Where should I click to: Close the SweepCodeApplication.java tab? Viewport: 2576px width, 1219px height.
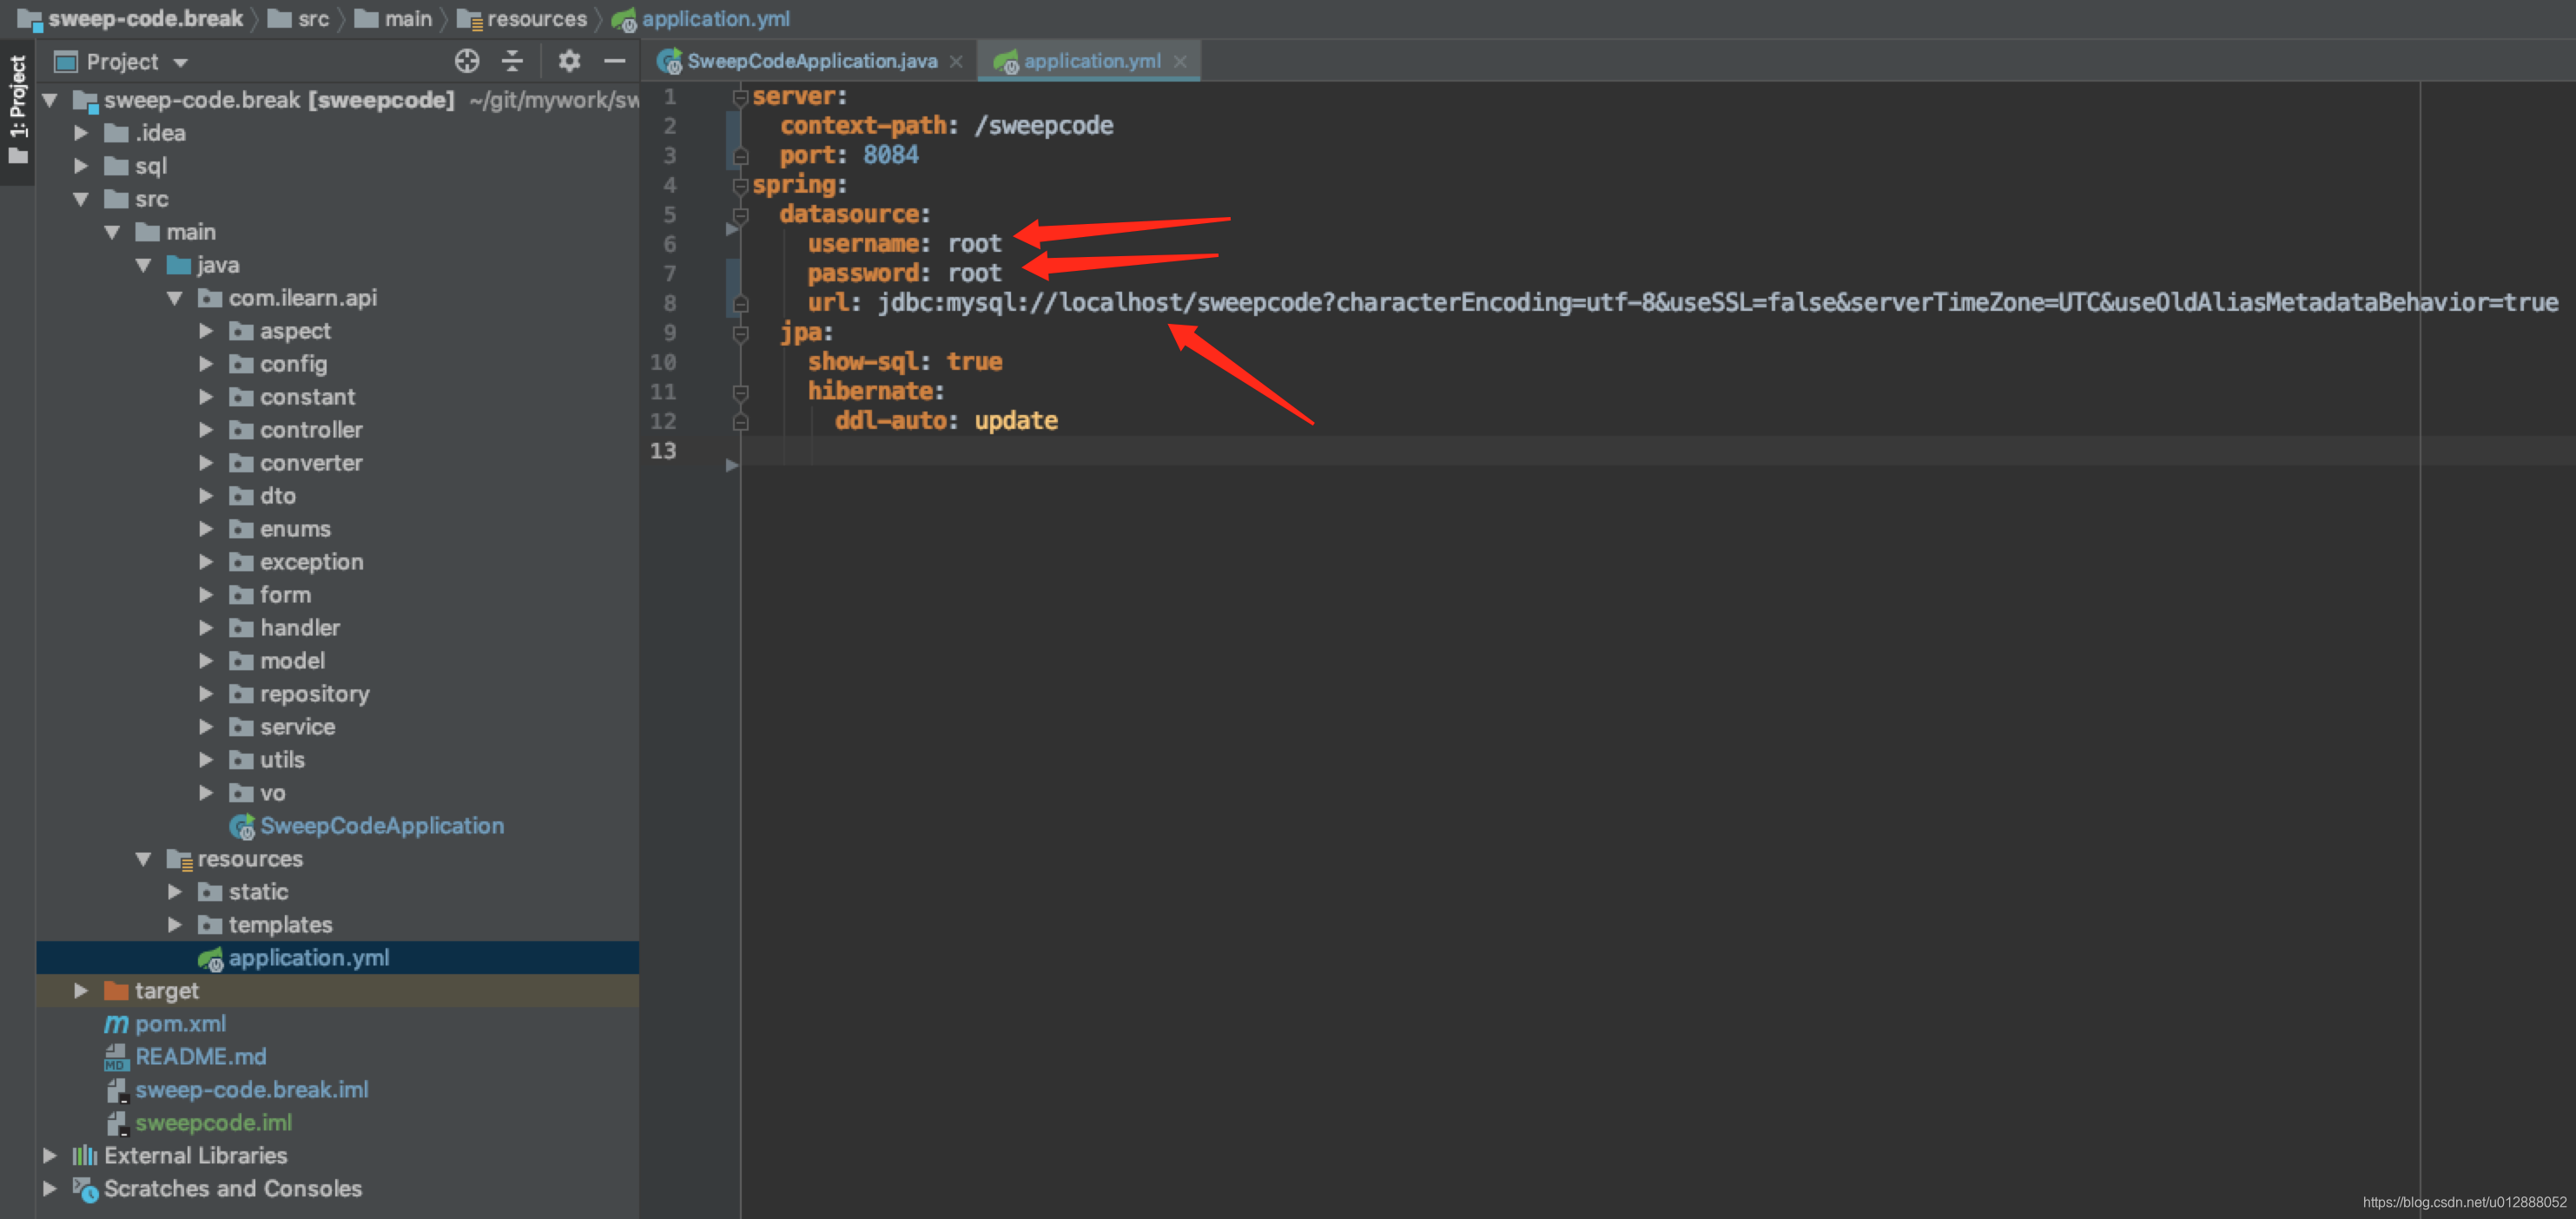click(x=956, y=62)
